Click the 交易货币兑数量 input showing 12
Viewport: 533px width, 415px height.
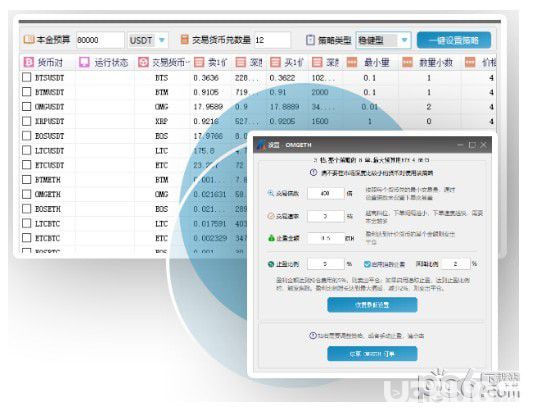tap(272, 40)
